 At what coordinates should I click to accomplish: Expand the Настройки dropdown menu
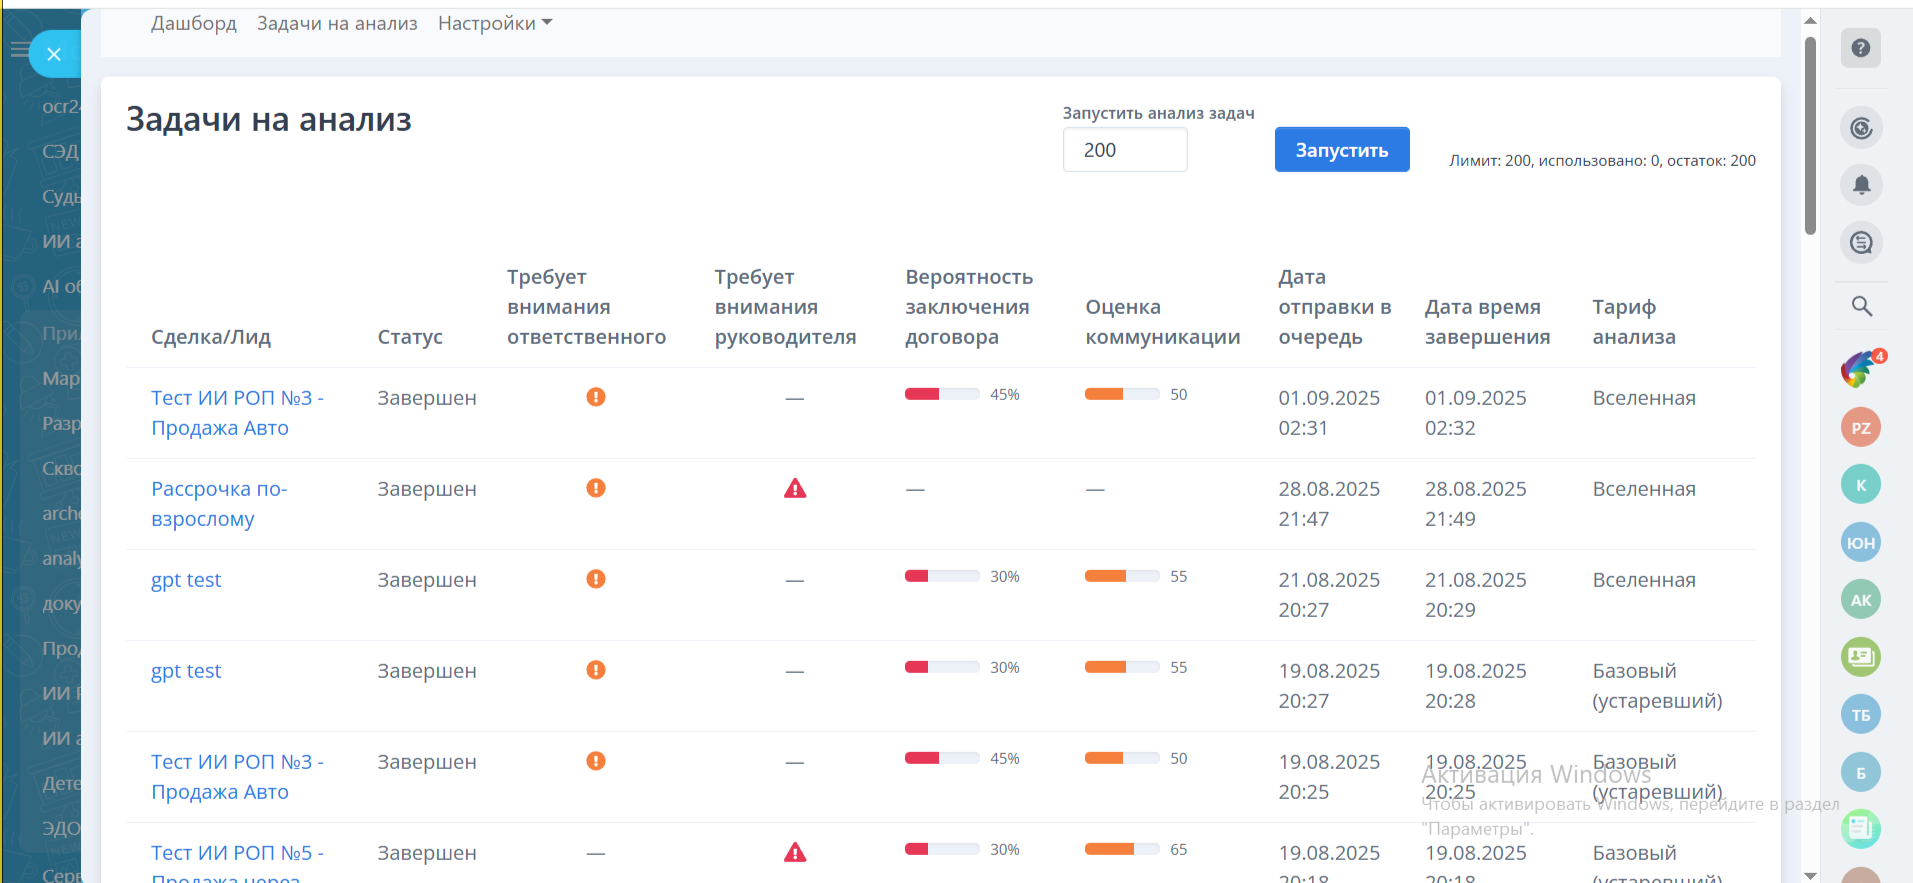[494, 23]
